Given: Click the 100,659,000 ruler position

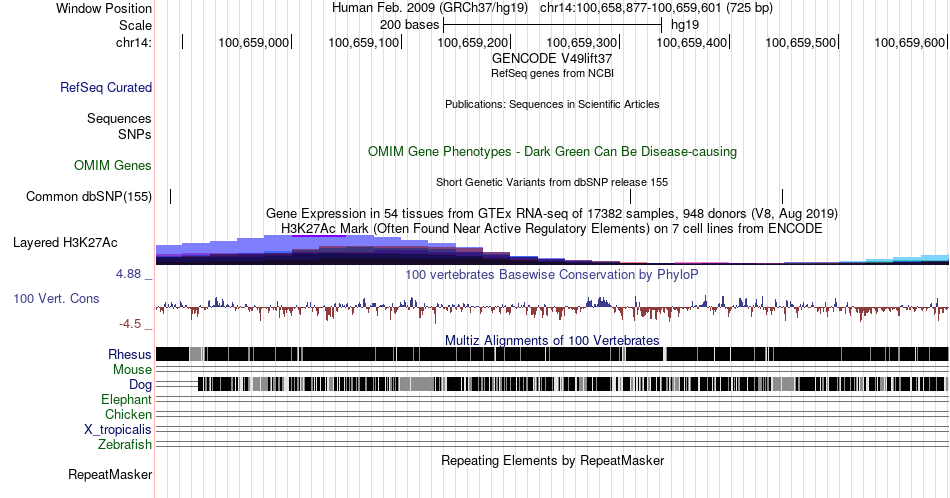Looking at the screenshot, I should click(253, 42).
